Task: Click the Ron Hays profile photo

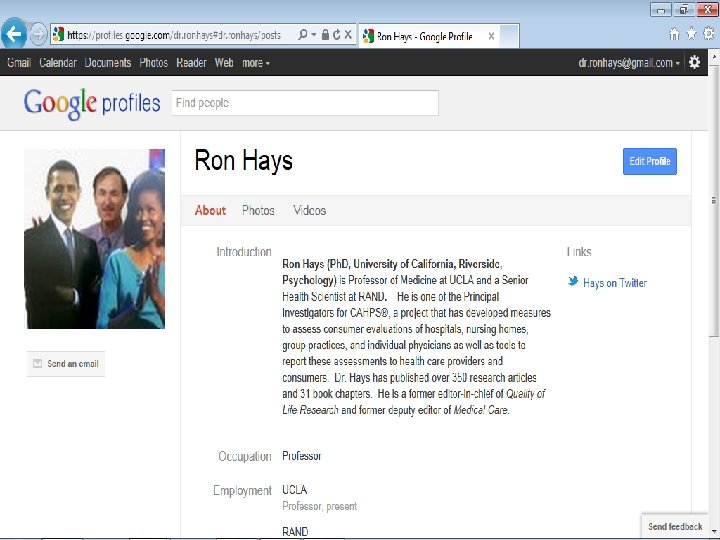Action: coord(95,239)
